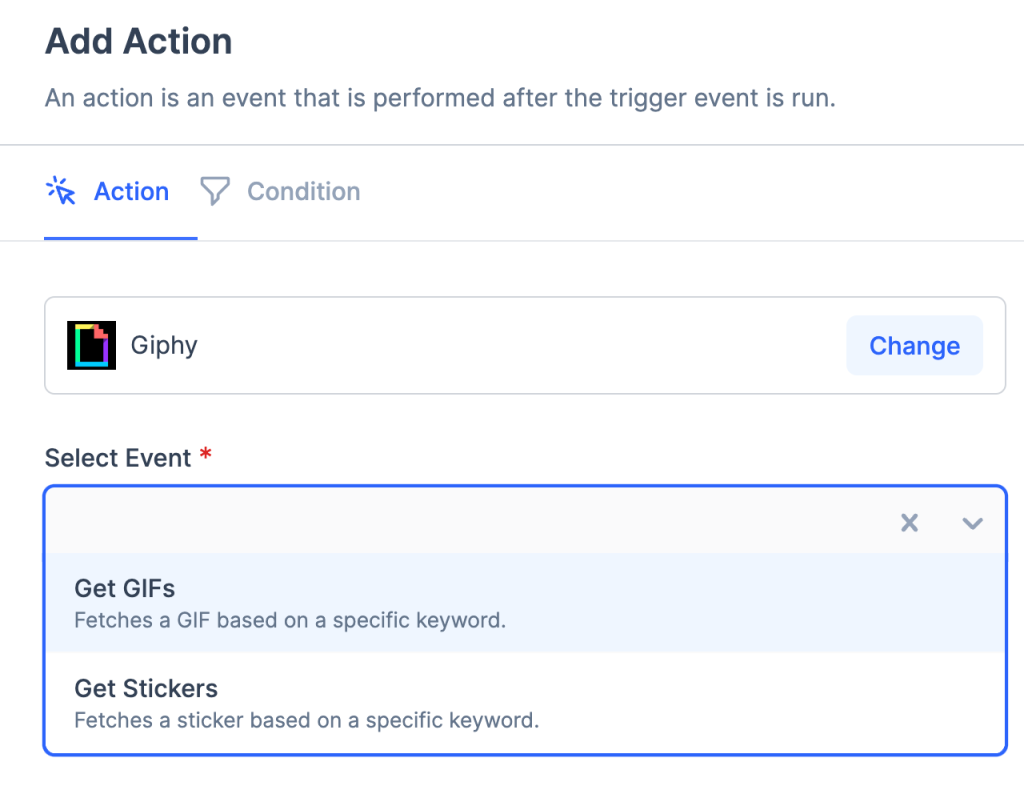Click the Select Event field label
The height and width of the screenshot is (802, 1024).
coord(118,458)
